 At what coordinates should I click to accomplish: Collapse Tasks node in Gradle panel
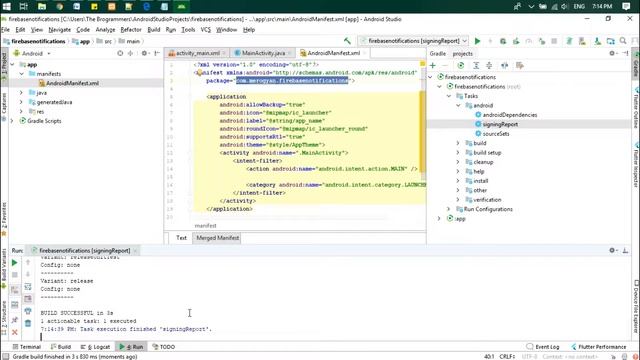pos(449,96)
